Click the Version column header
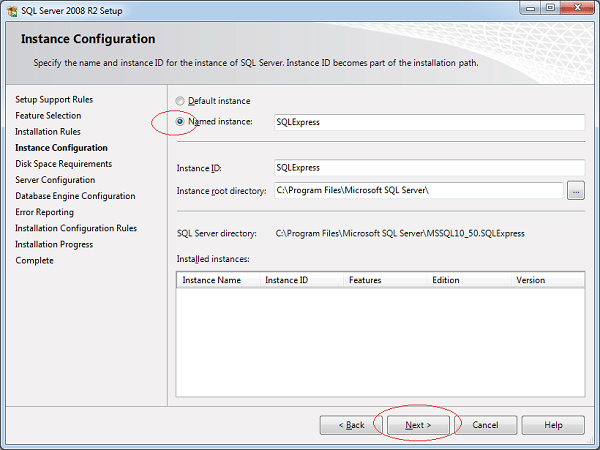Viewport: 600px width, 450px height. 548,280
